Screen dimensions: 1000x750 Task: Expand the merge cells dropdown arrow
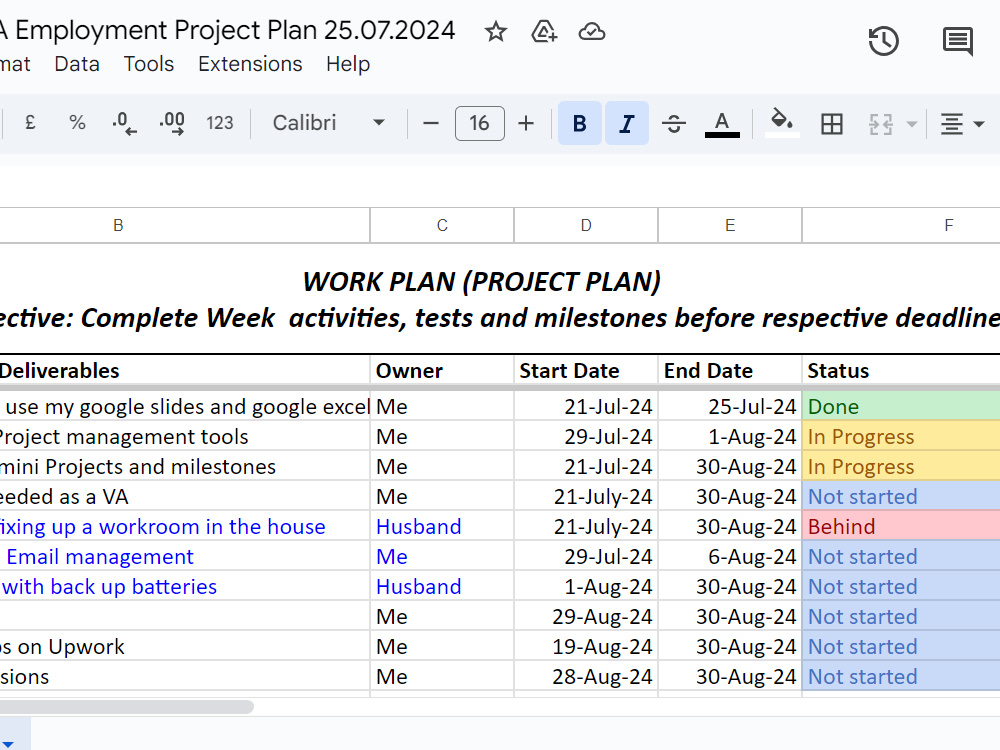[912, 124]
